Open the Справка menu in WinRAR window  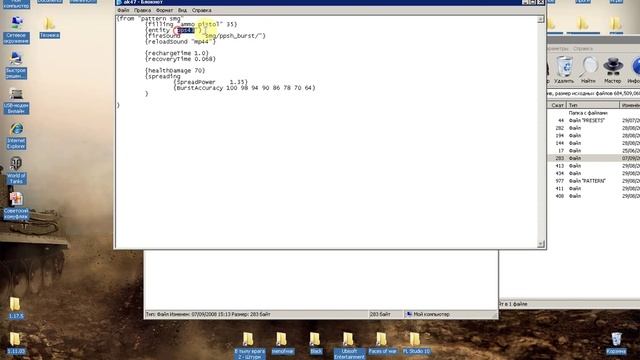(582, 49)
